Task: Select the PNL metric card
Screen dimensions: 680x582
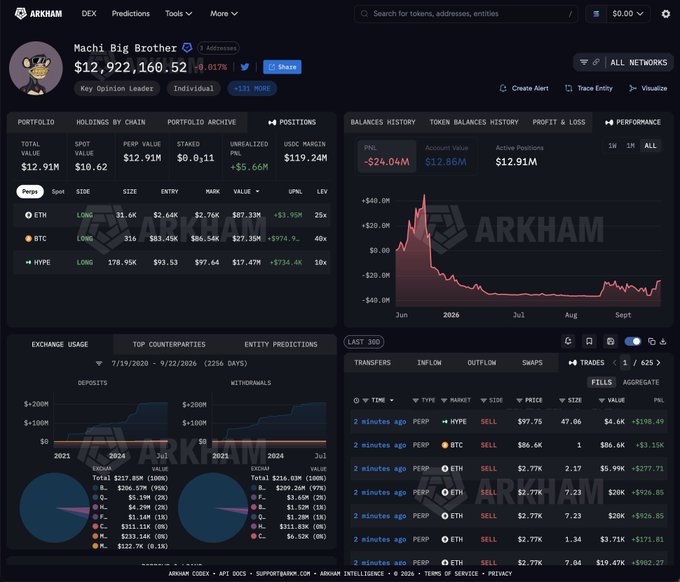Action: (386, 157)
